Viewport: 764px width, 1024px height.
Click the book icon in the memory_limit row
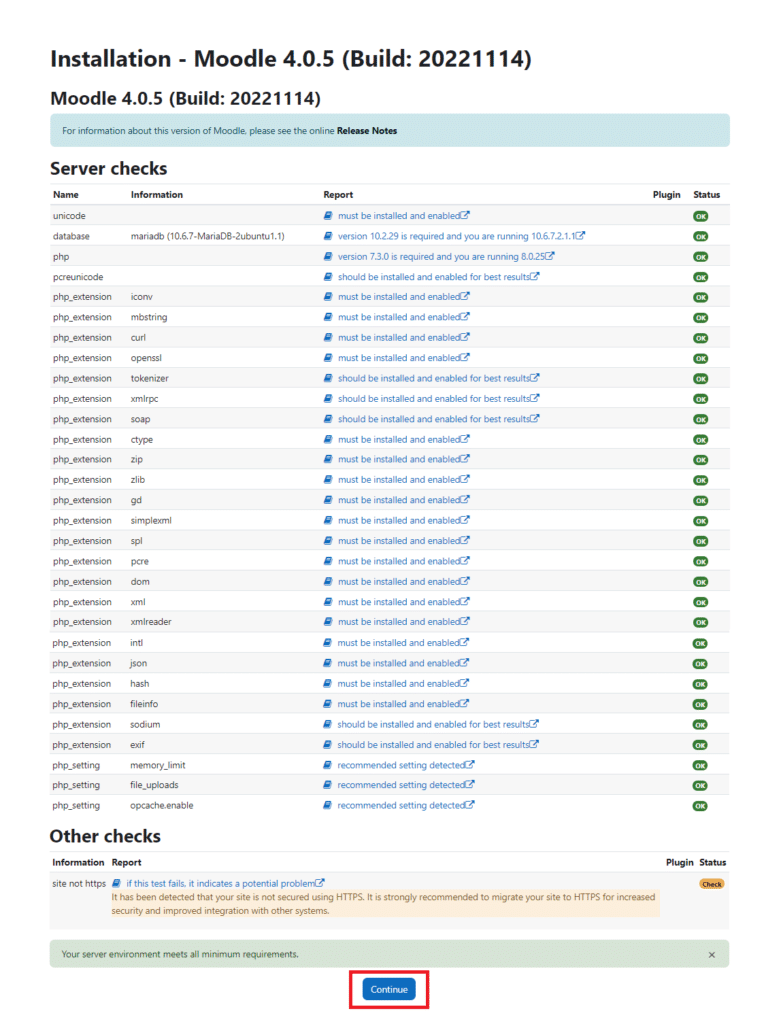(328, 765)
